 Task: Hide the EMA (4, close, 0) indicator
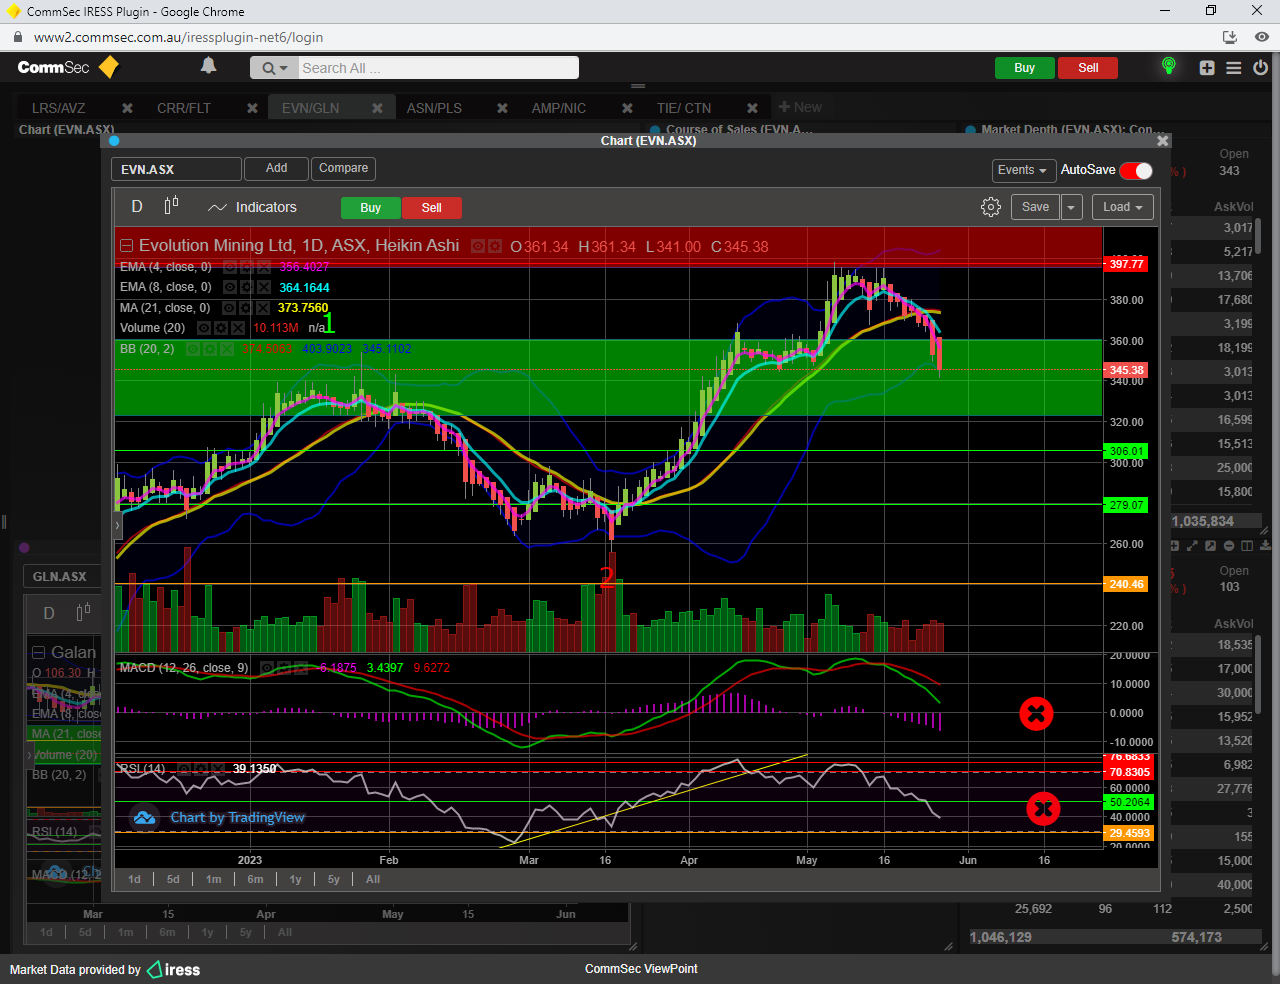coord(230,268)
